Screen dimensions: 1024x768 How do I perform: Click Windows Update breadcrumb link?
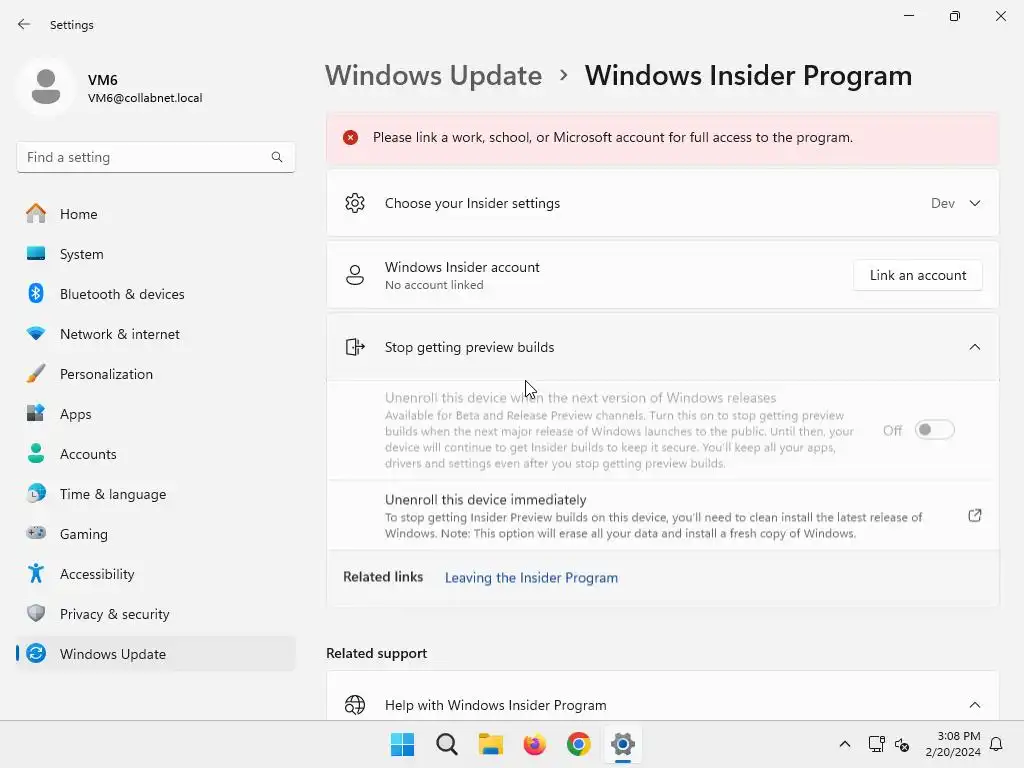point(434,75)
